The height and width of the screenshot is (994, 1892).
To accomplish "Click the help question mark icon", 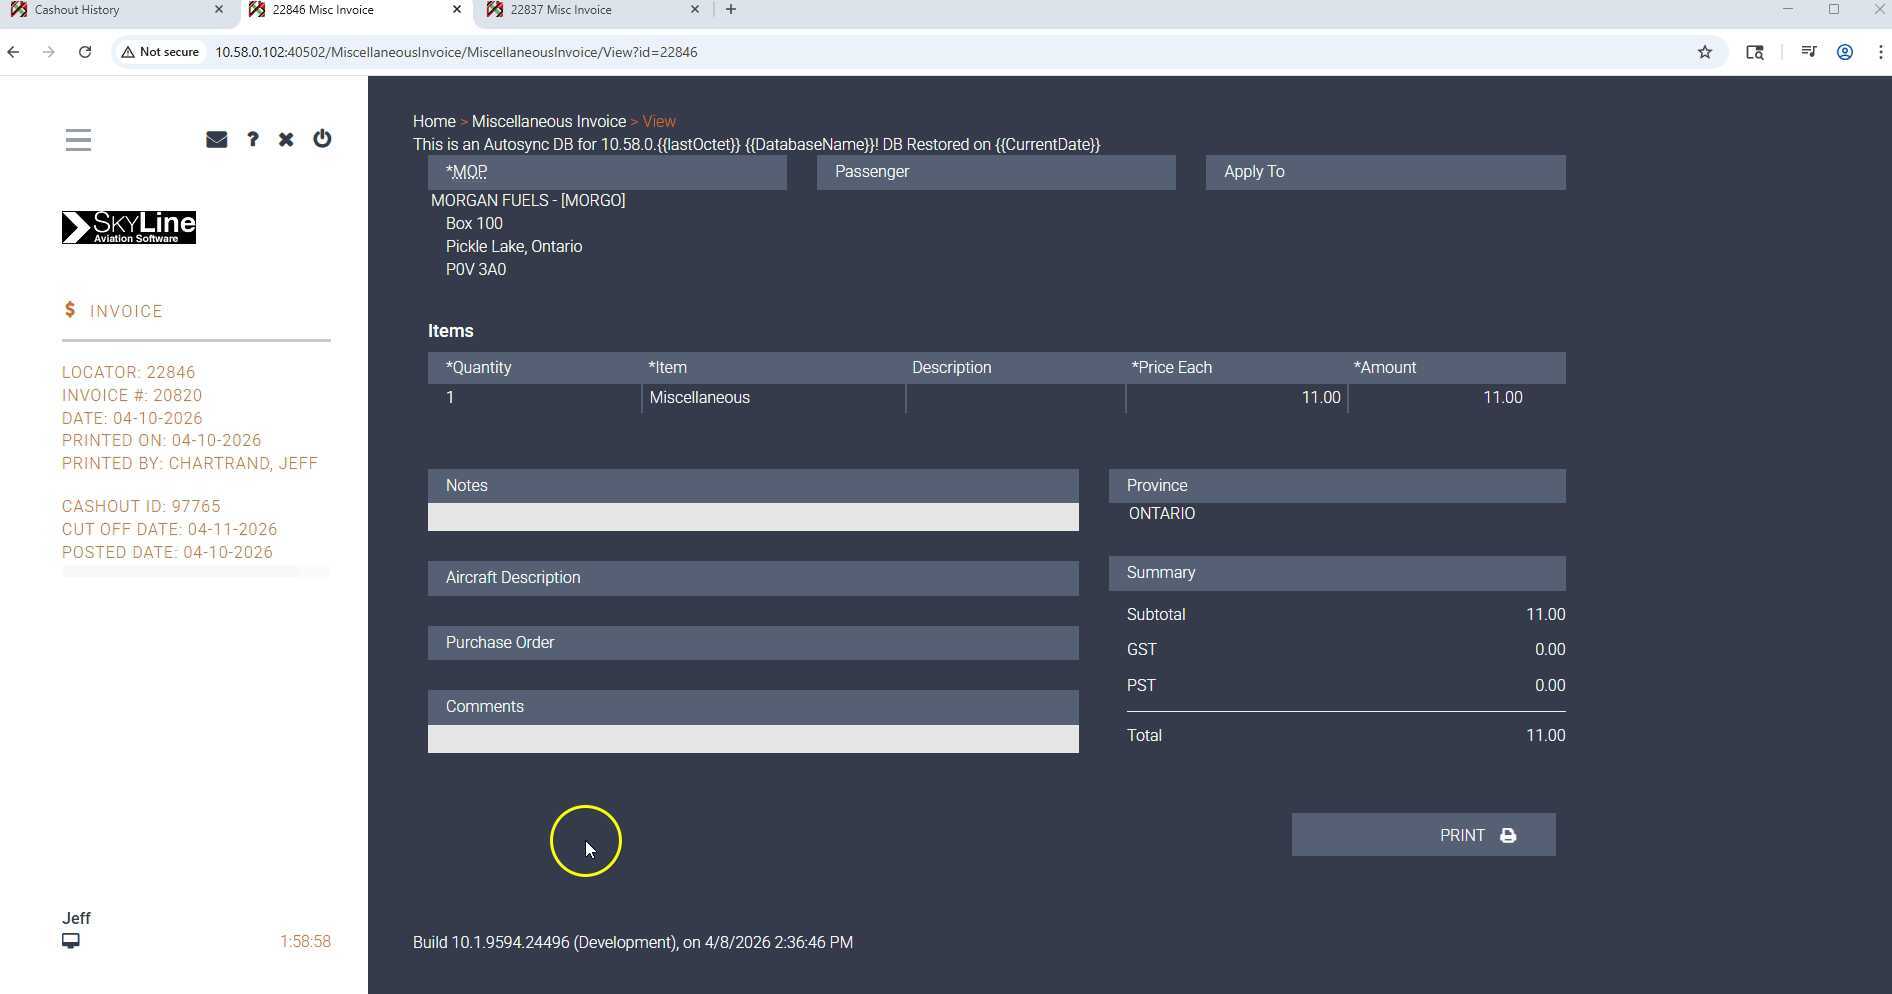I will pos(253,140).
